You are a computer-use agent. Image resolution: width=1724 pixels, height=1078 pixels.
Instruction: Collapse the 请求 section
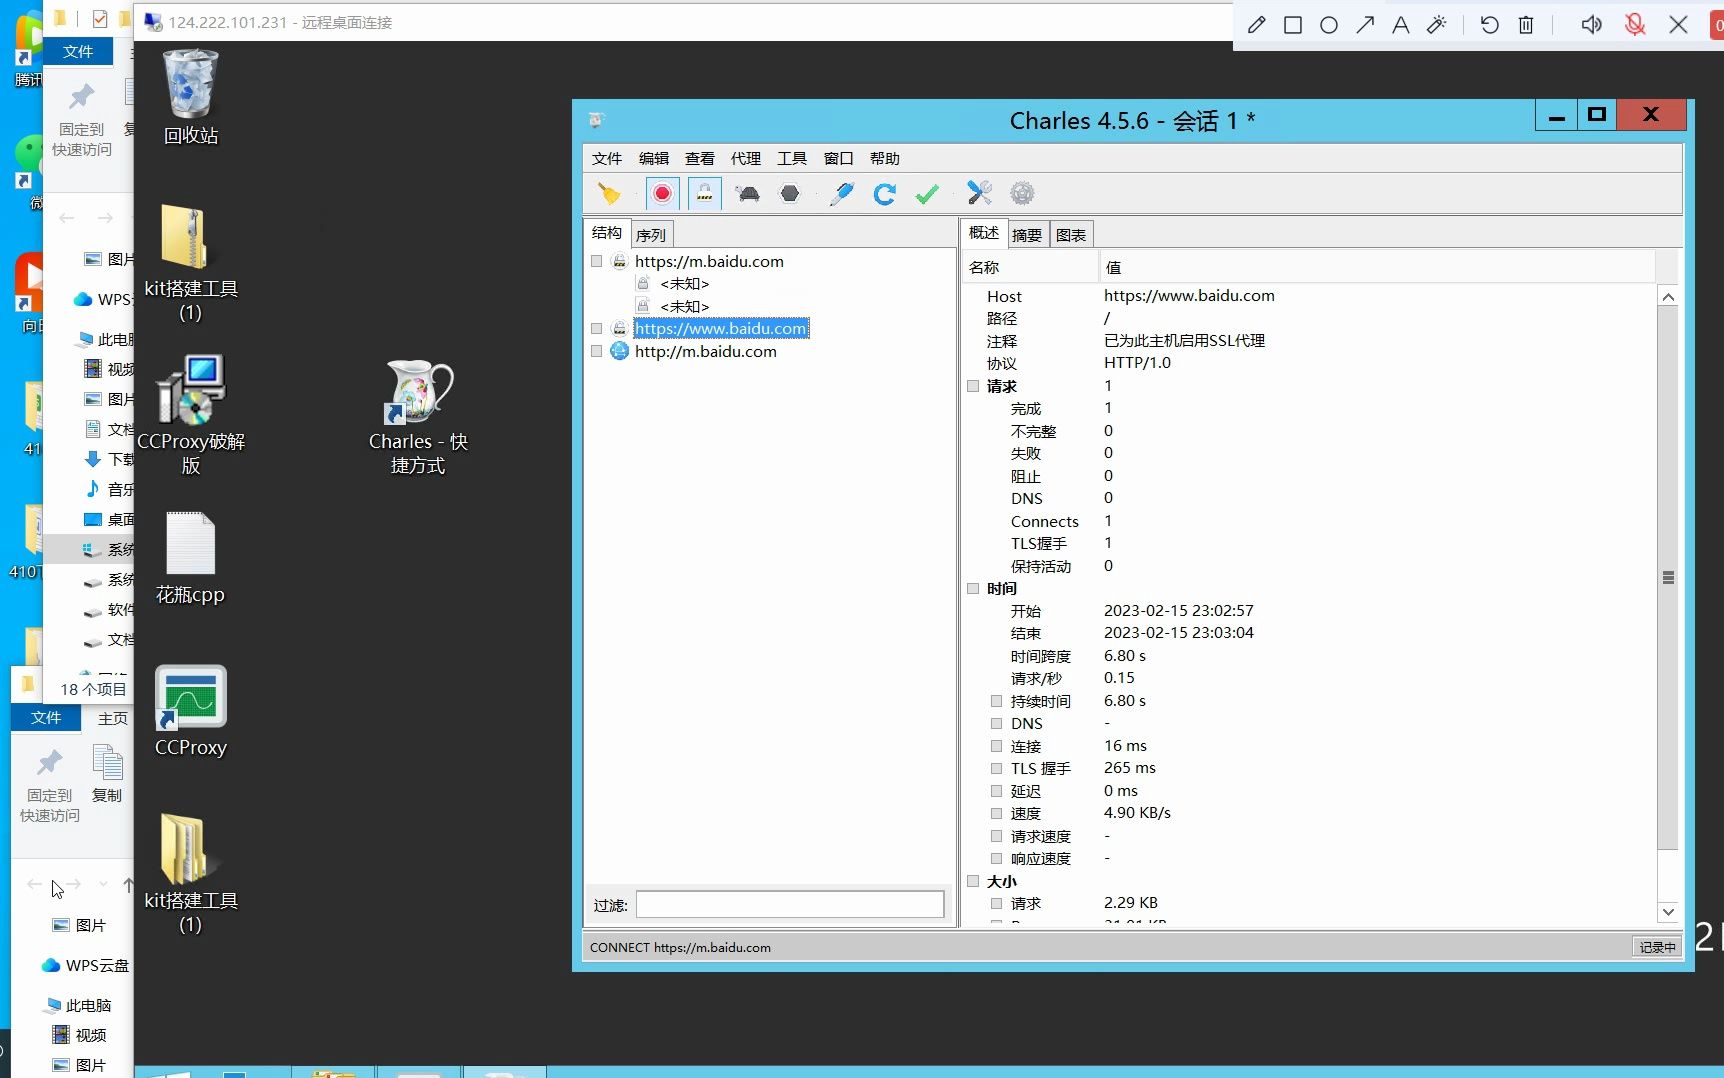click(x=973, y=386)
